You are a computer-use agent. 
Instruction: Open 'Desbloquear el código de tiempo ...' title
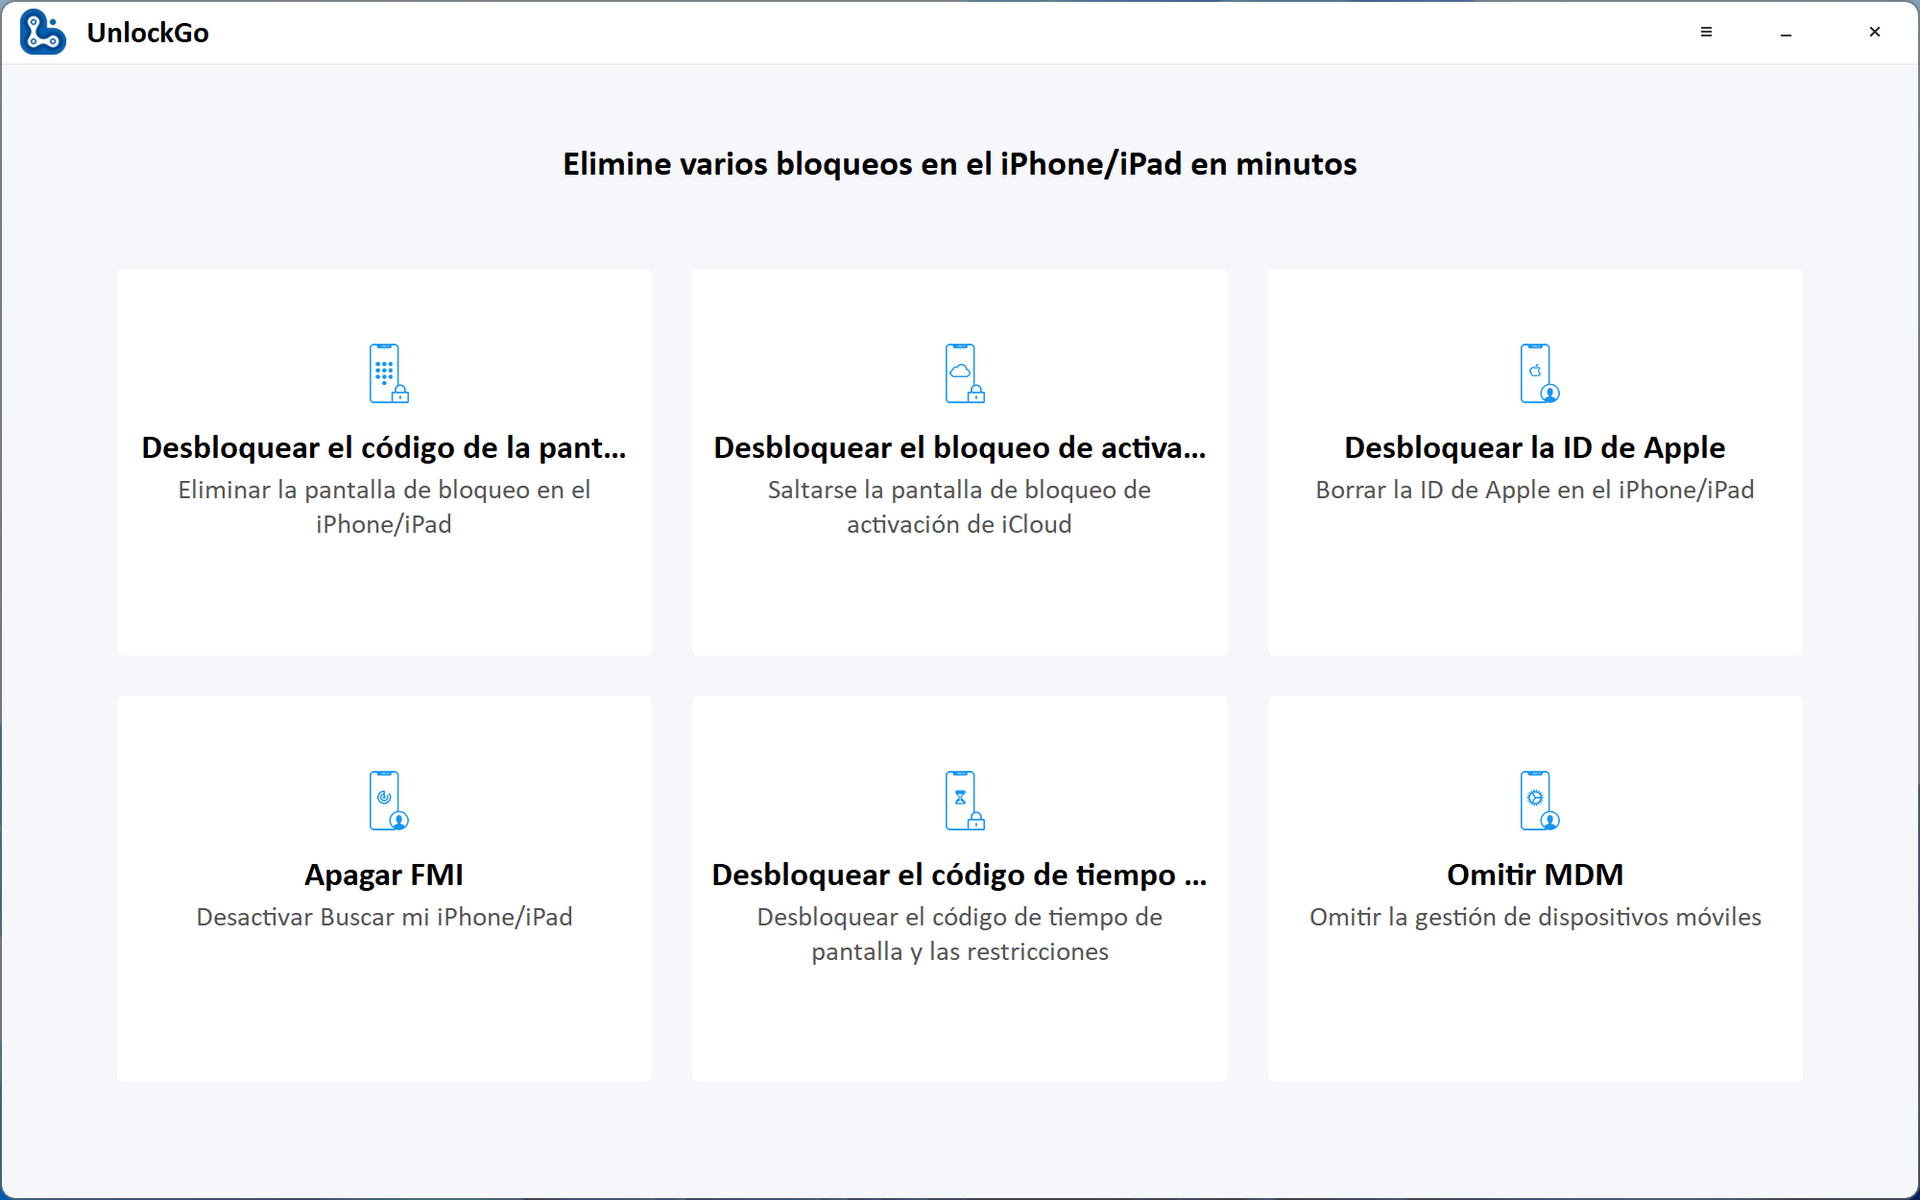(959, 875)
